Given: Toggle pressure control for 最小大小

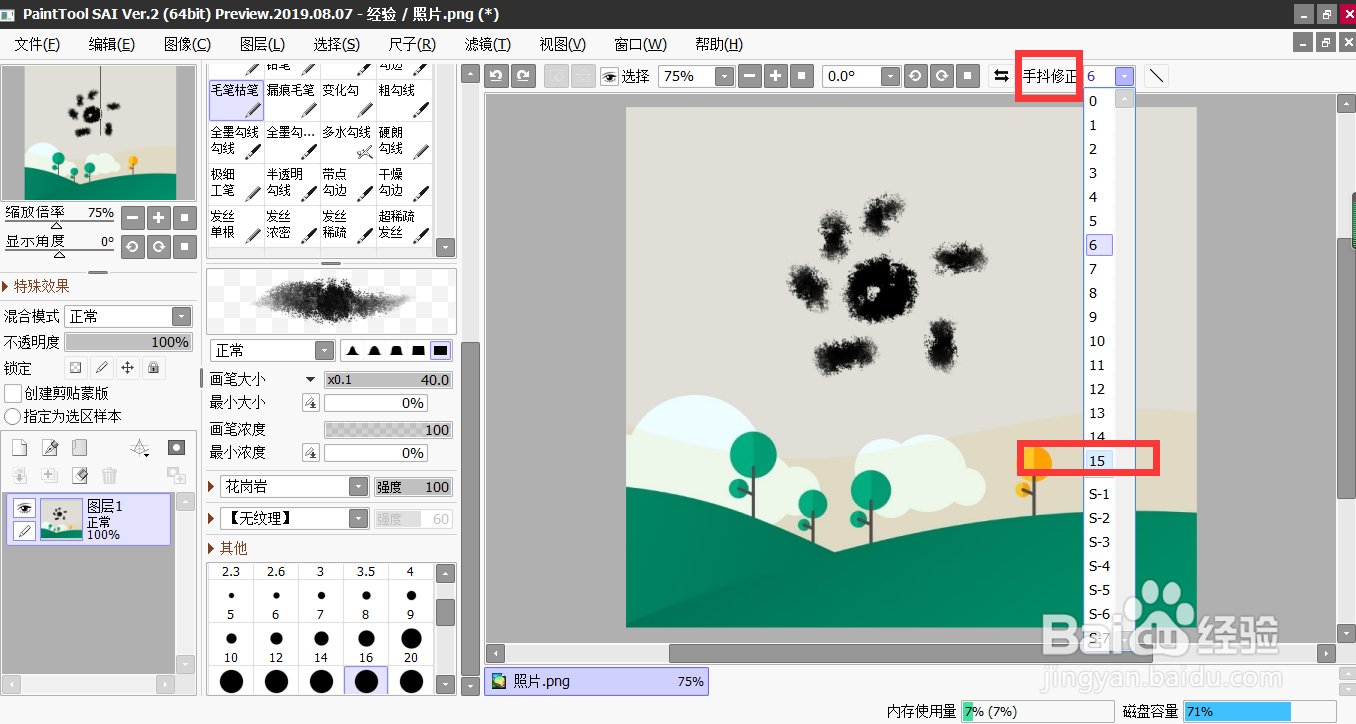Looking at the screenshot, I should [x=311, y=403].
